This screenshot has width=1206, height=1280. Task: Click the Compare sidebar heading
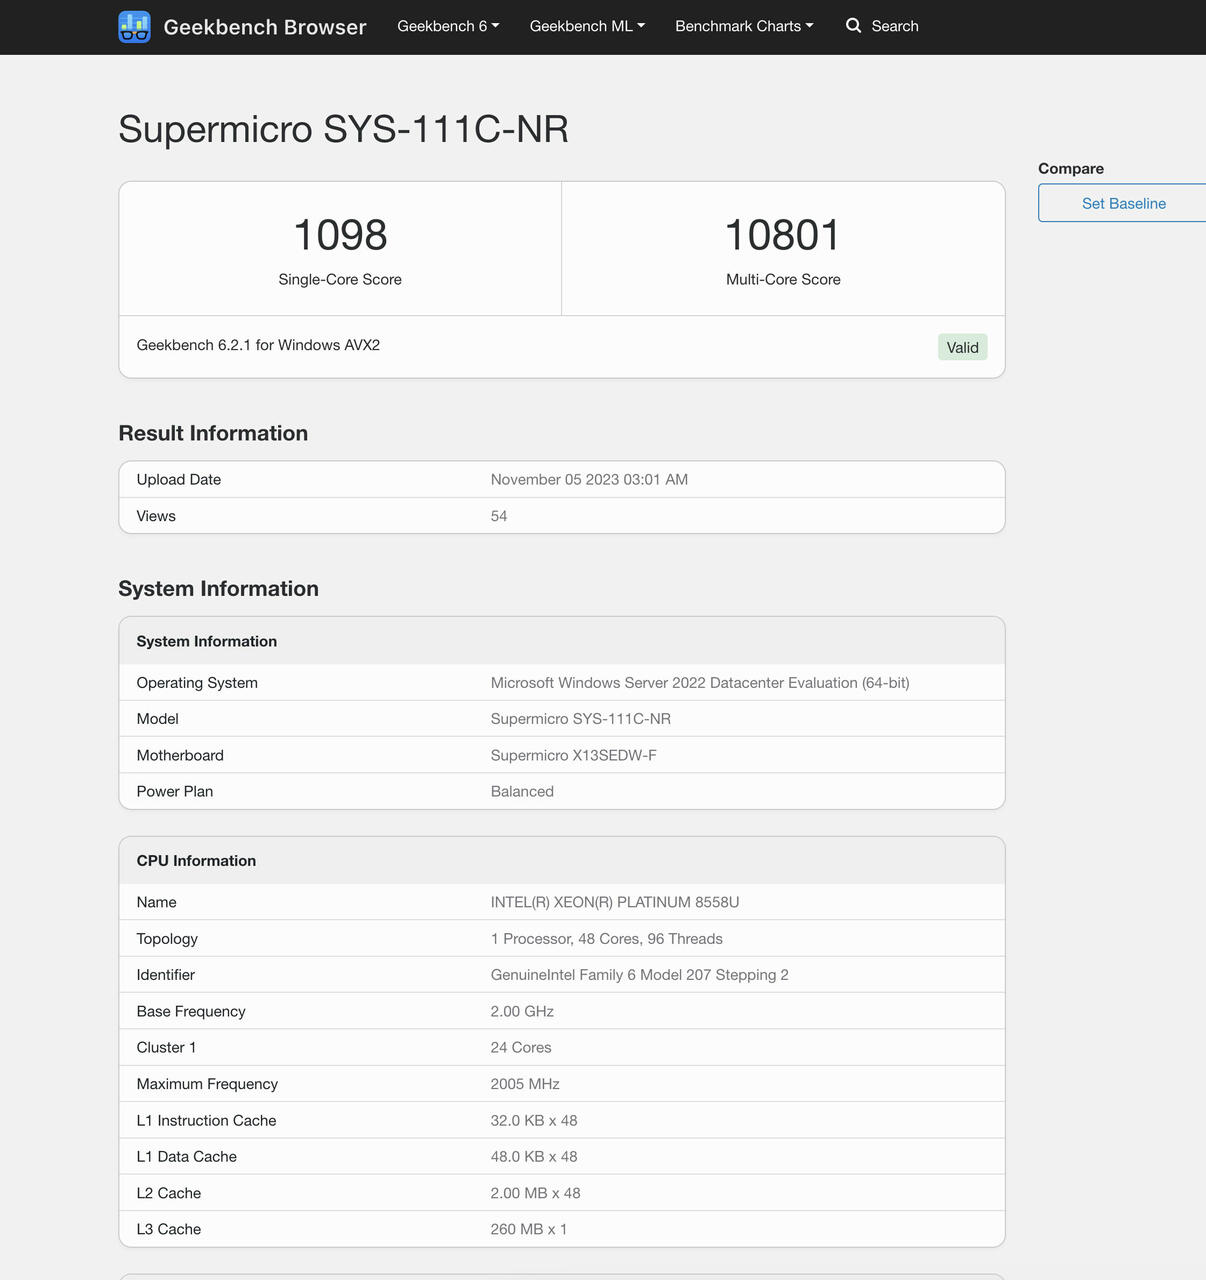(x=1071, y=169)
